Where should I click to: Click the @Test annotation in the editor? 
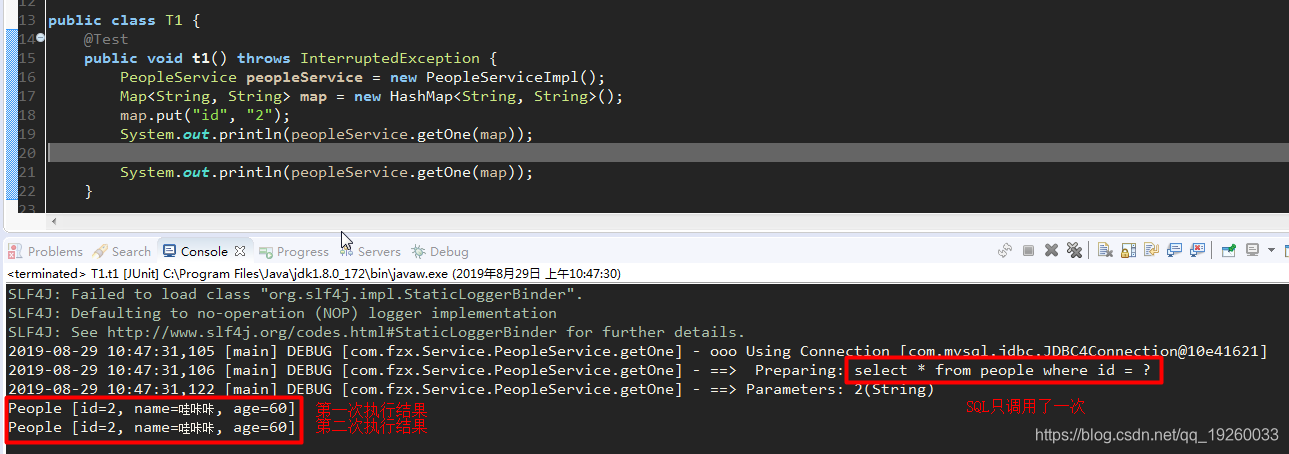coord(106,39)
